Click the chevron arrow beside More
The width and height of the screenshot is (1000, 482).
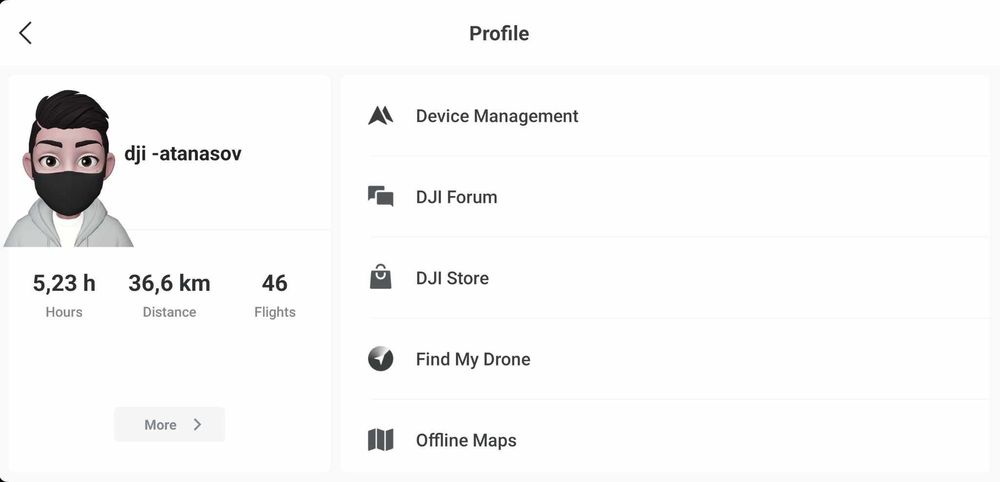click(x=198, y=424)
